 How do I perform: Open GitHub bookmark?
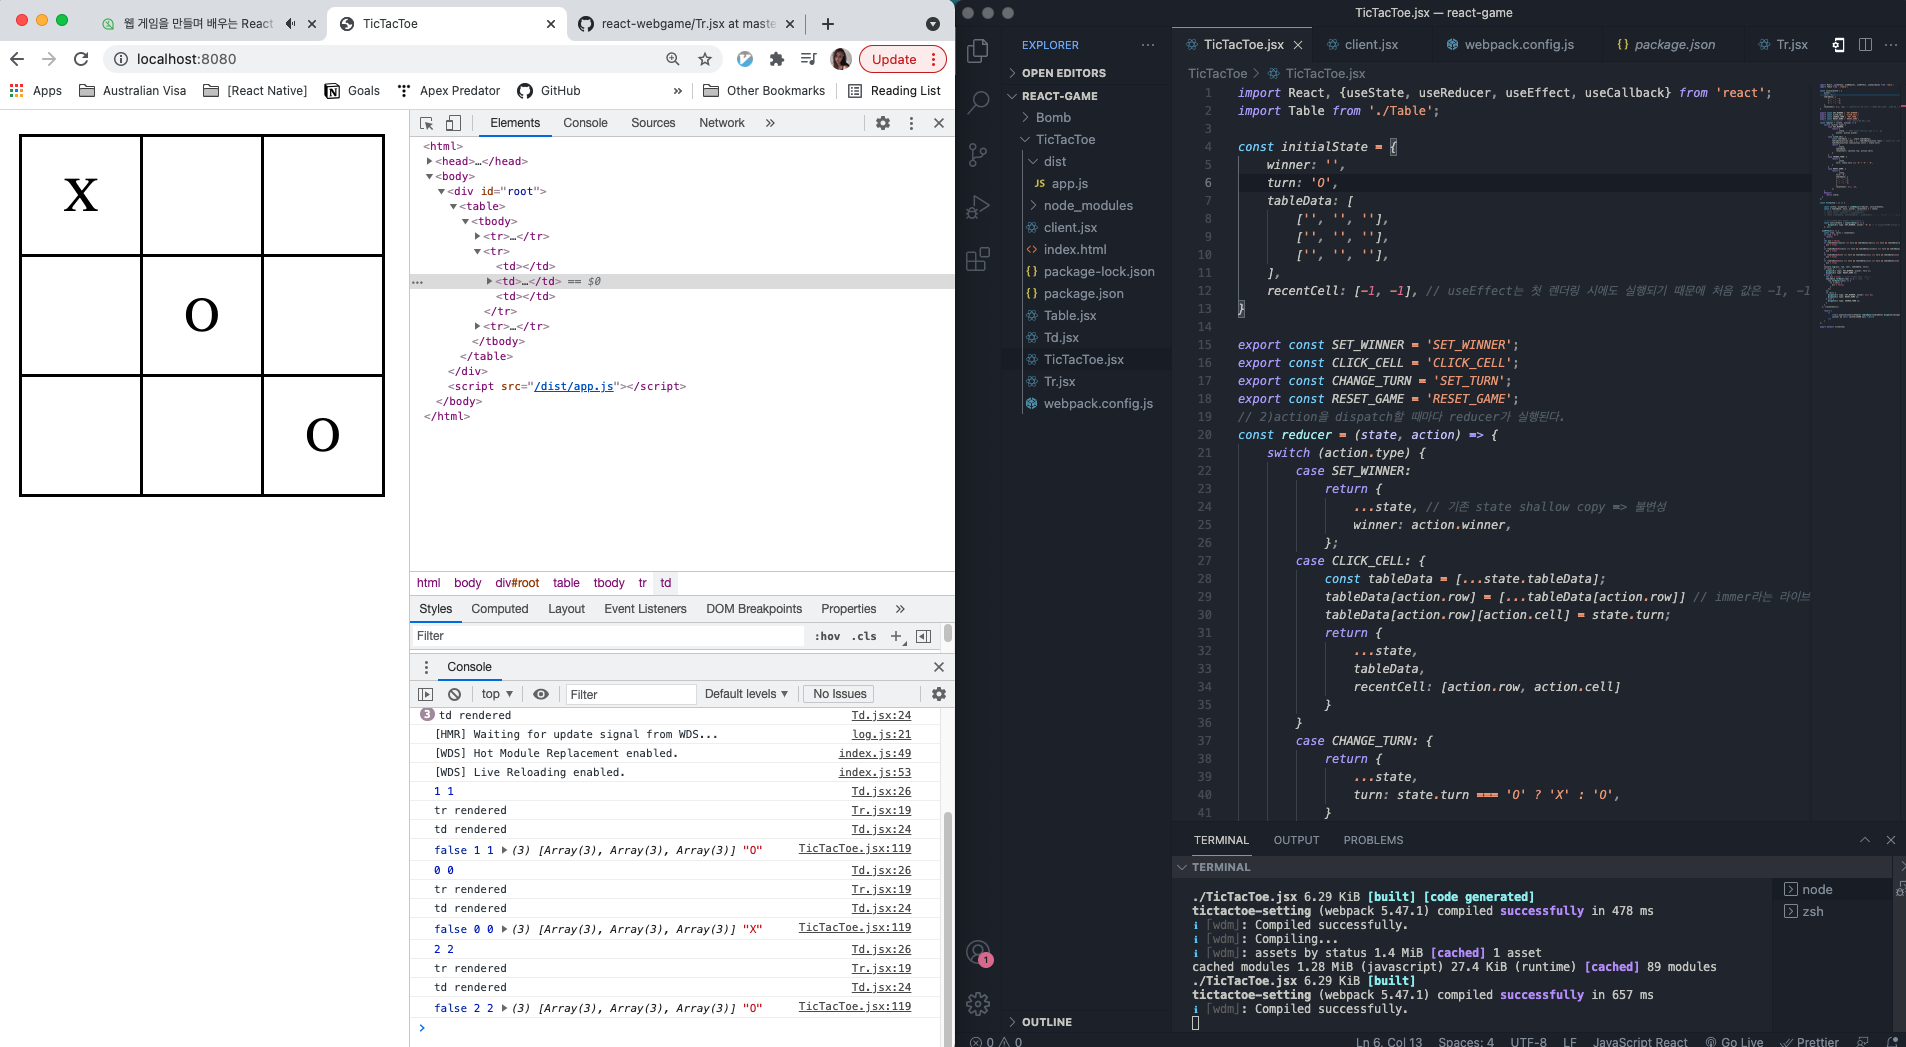coord(549,91)
